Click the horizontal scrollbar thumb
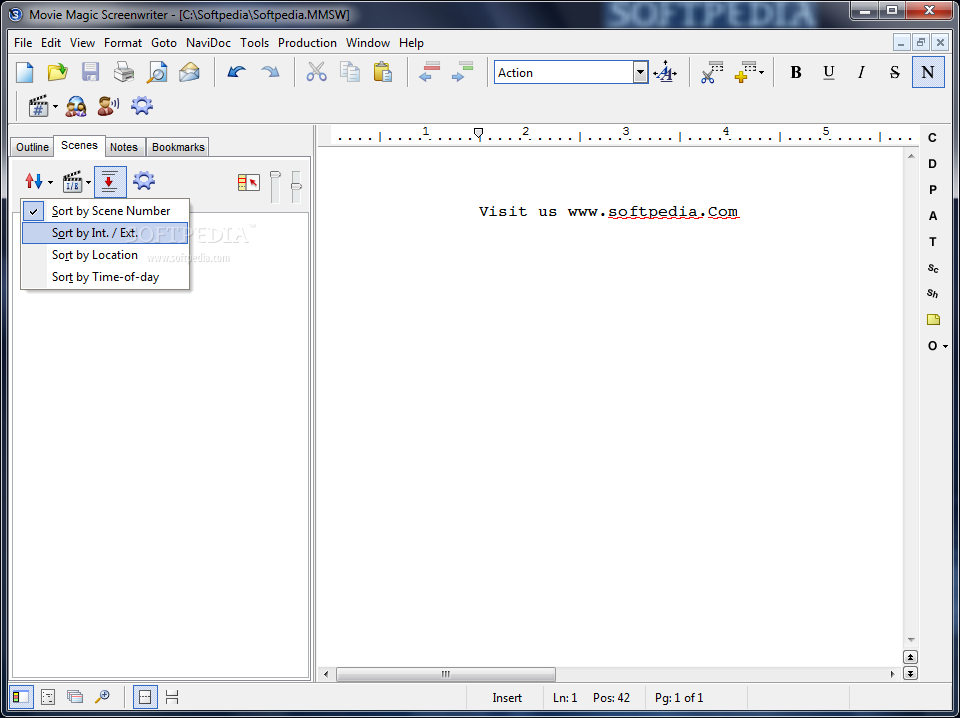The width and height of the screenshot is (960, 718). [446, 674]
